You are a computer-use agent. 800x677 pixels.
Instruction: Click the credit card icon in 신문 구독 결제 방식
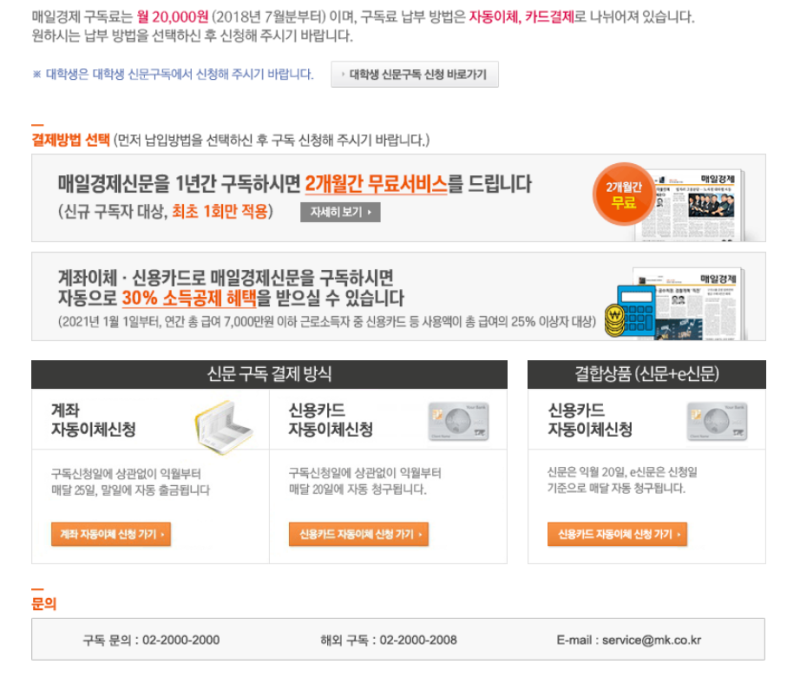pyautogui.click(x=458, y=421)
